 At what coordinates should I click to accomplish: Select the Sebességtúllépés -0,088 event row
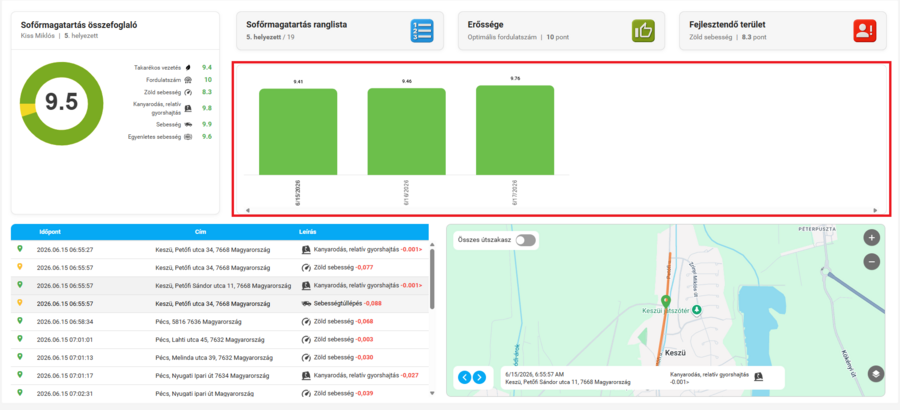click(220, 304)
